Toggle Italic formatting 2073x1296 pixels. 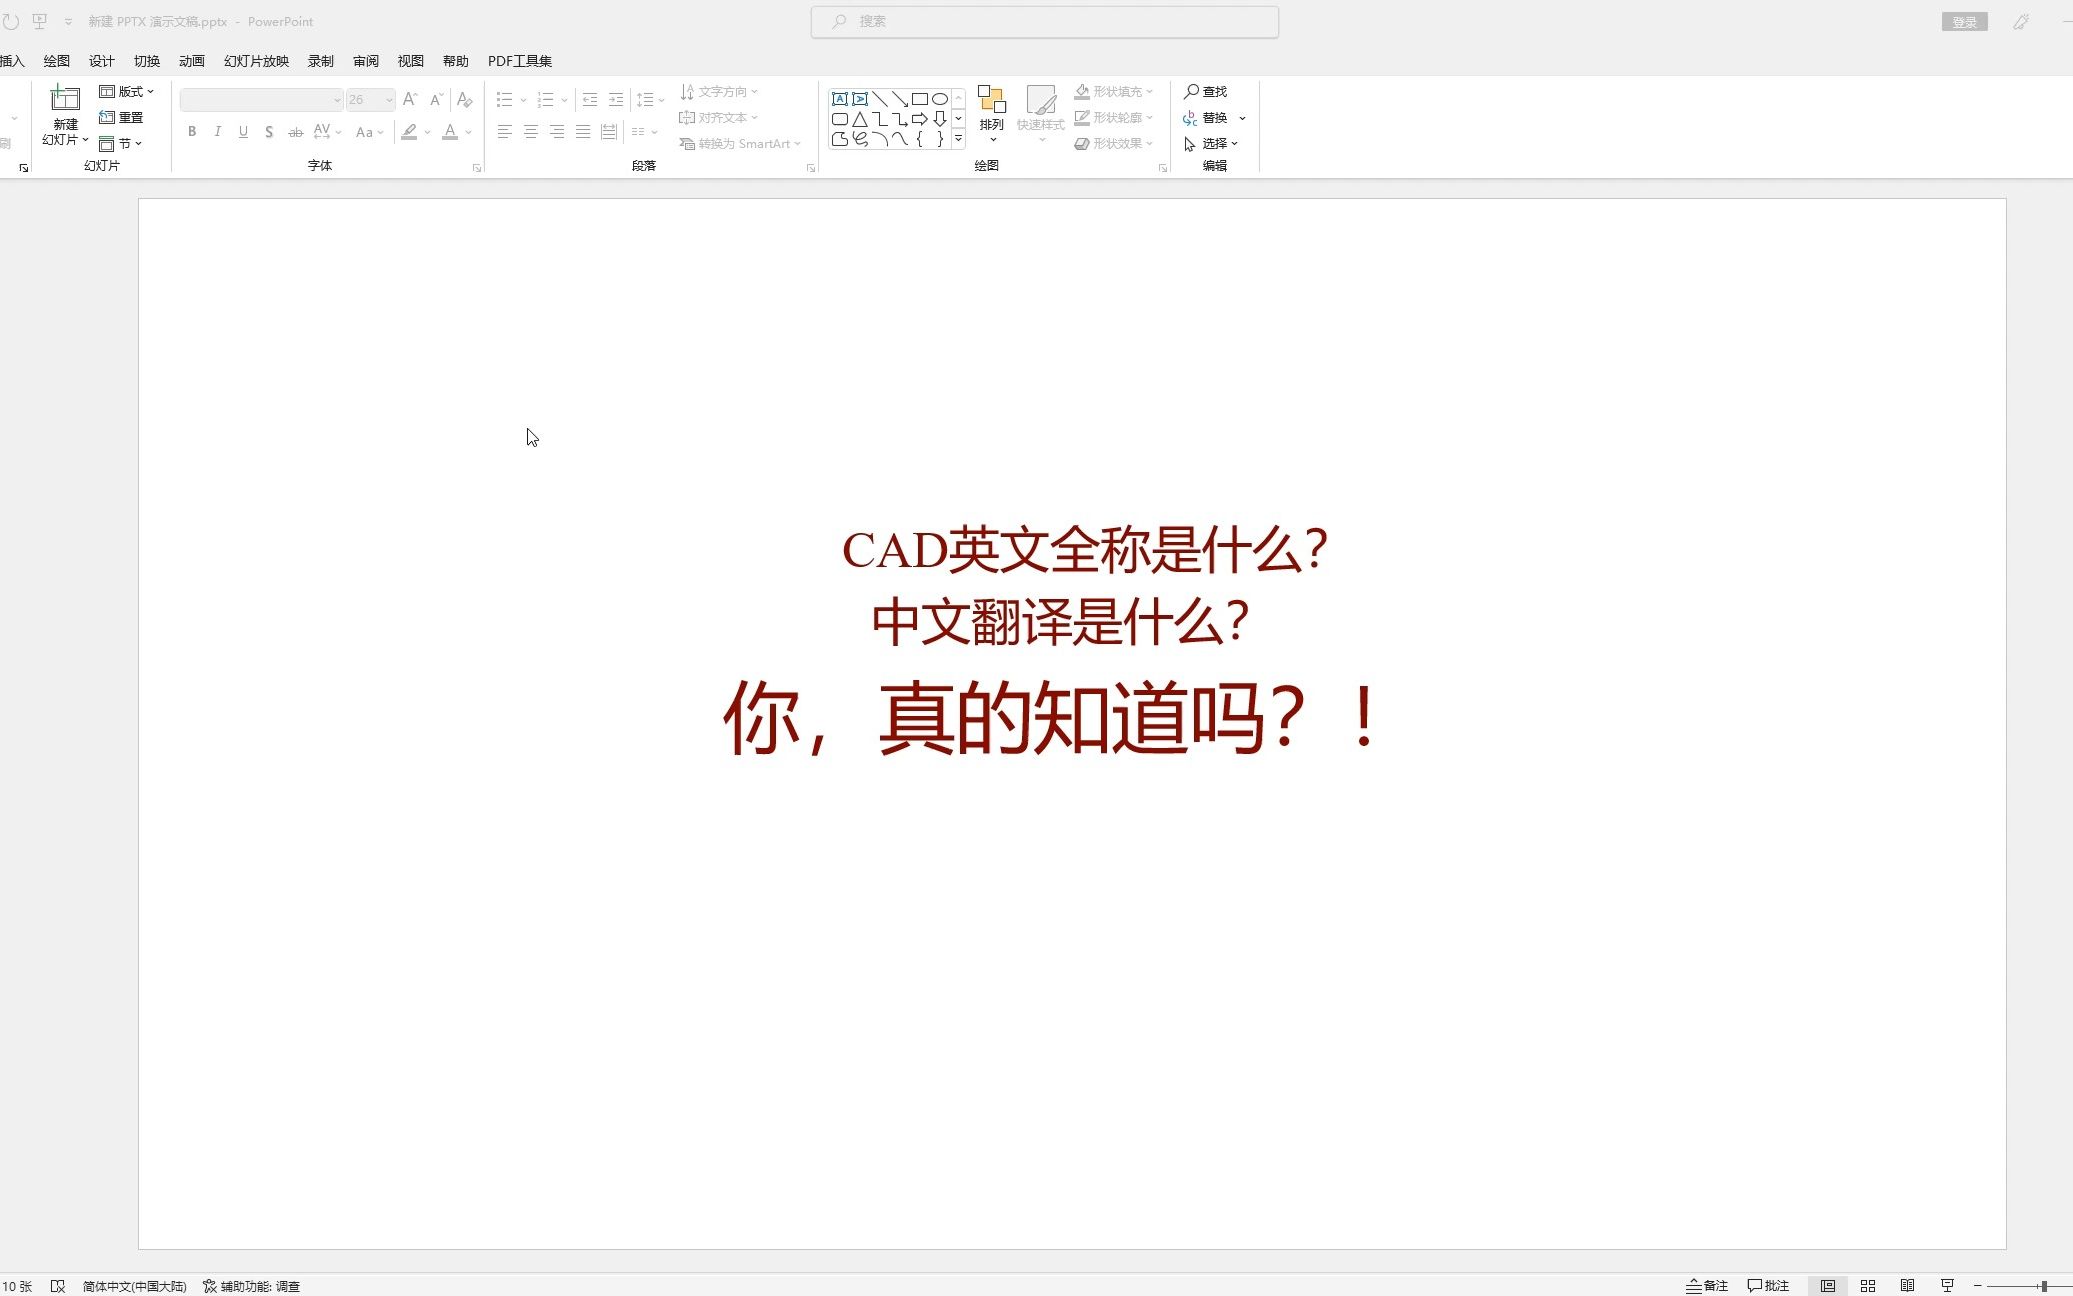218,131
